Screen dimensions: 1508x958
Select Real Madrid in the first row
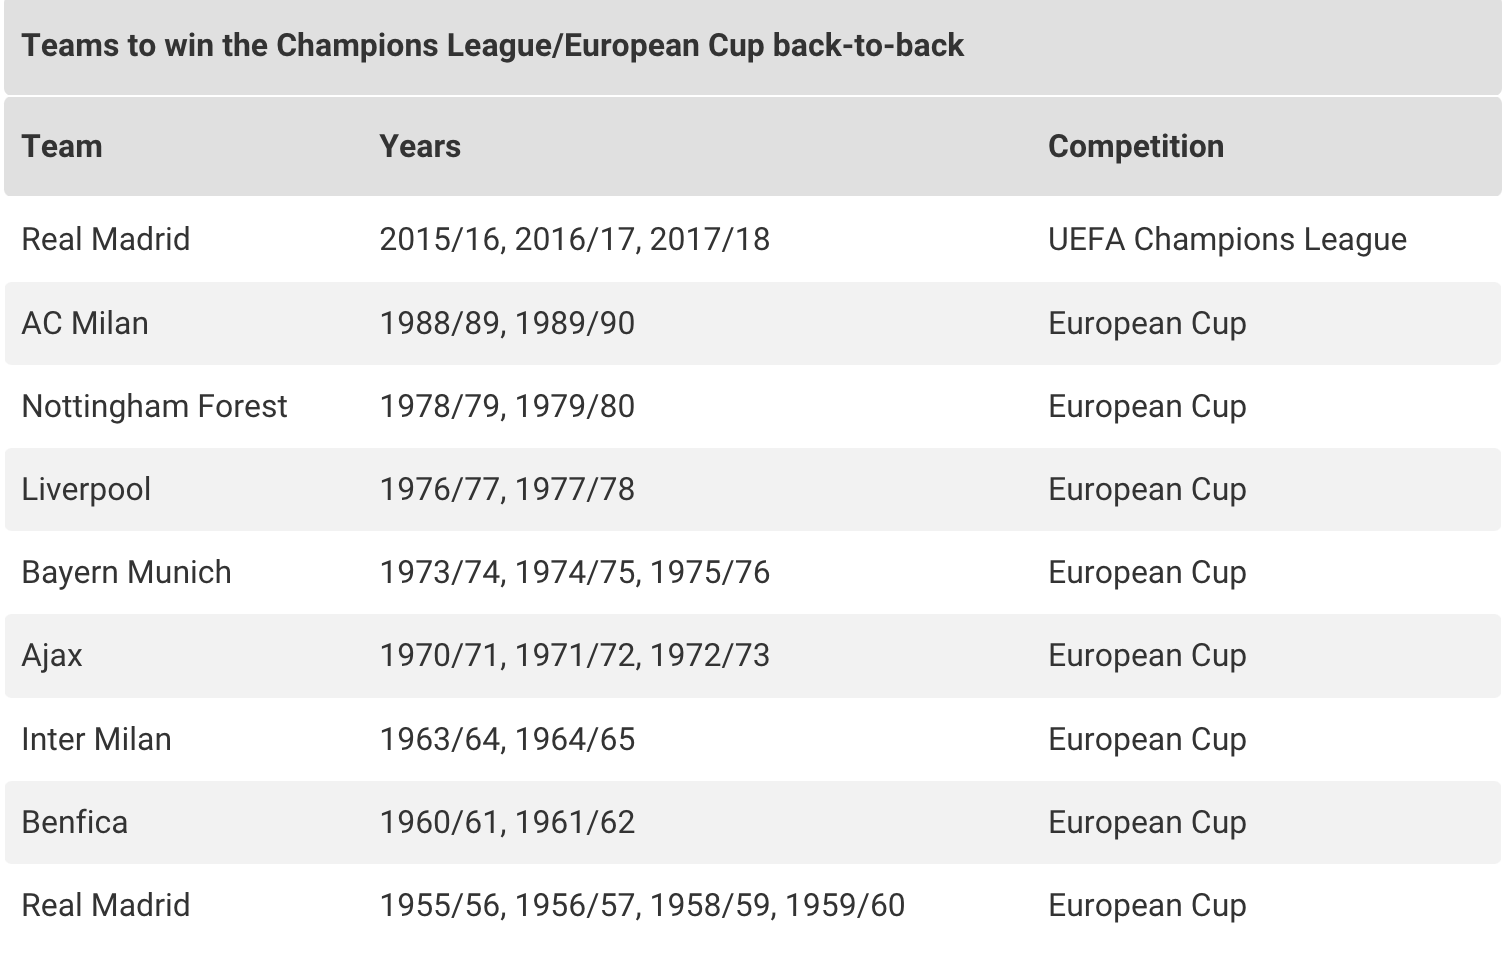[106, 239]
